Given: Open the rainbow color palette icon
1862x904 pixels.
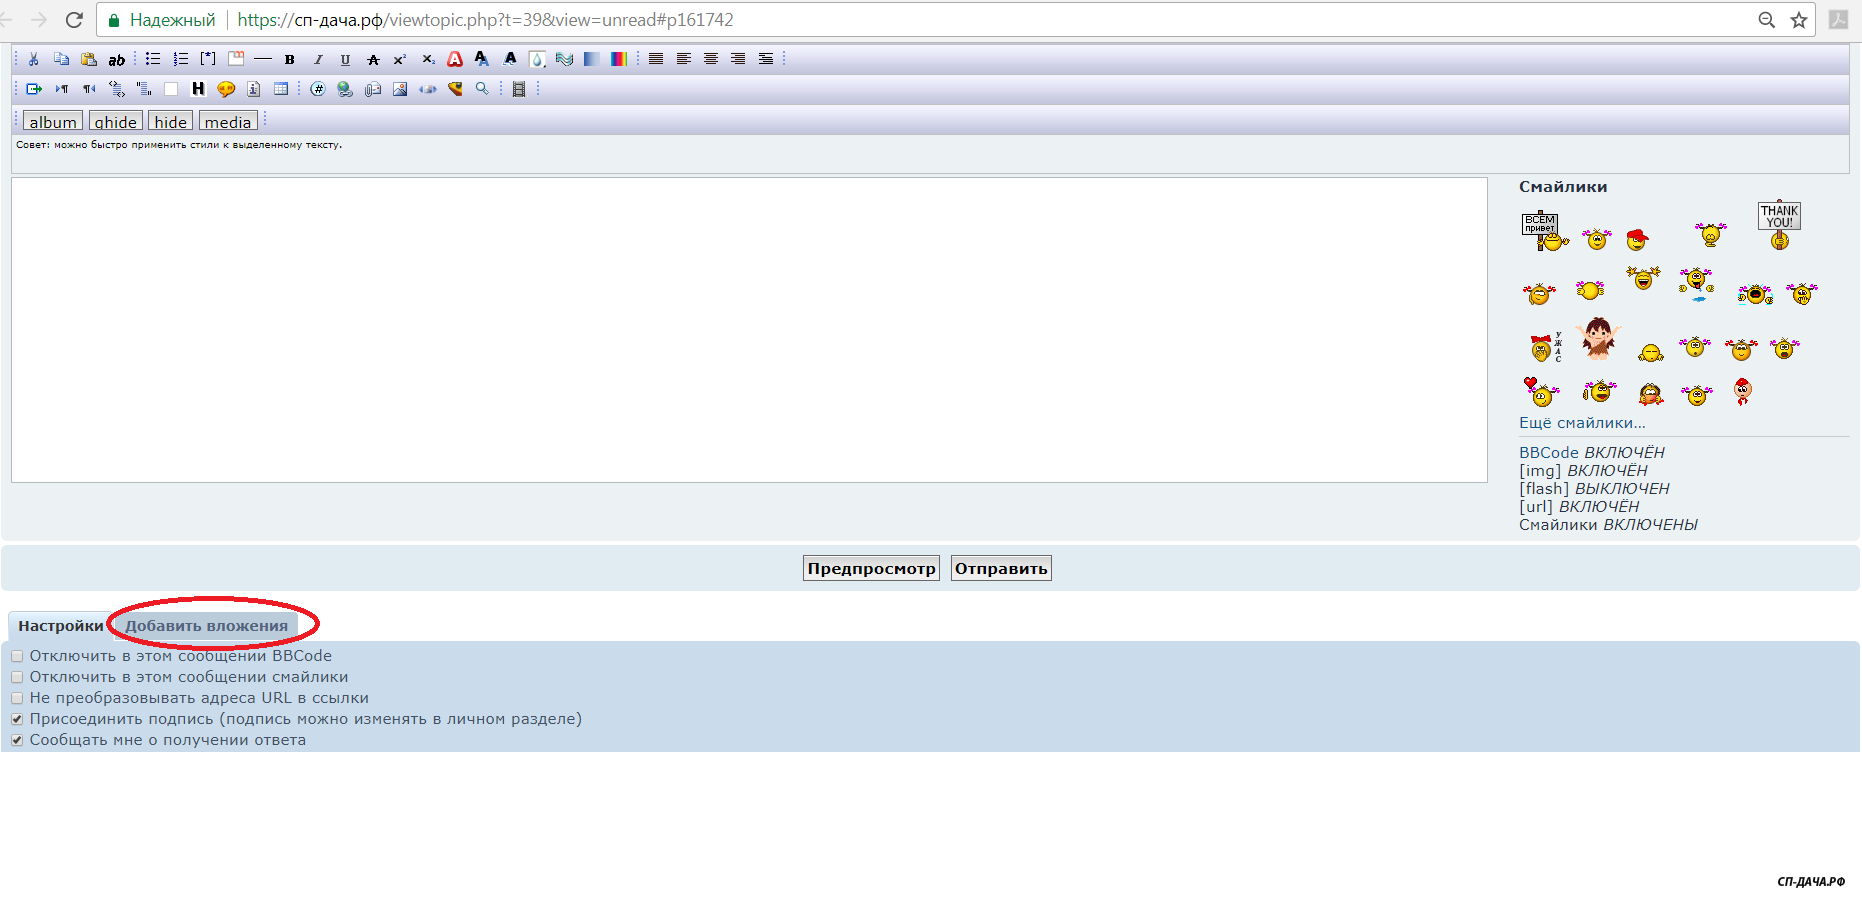Looking at the screenshot, I should tap(619, 60).
